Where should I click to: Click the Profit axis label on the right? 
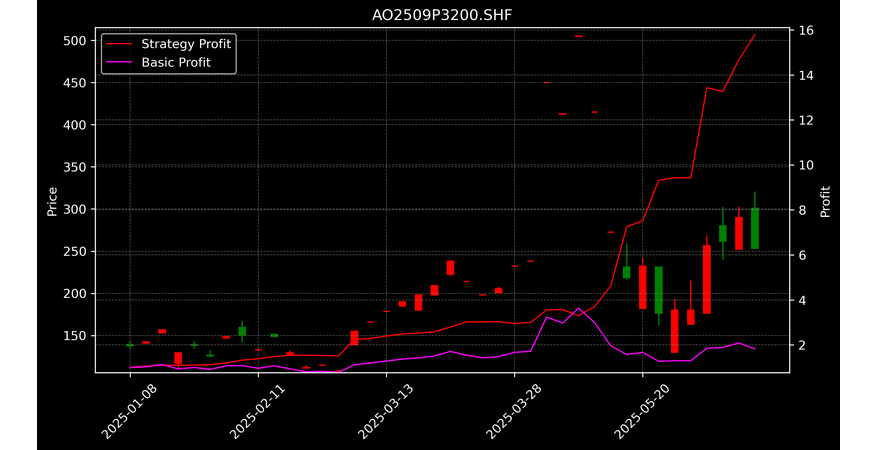pos(825,201)
